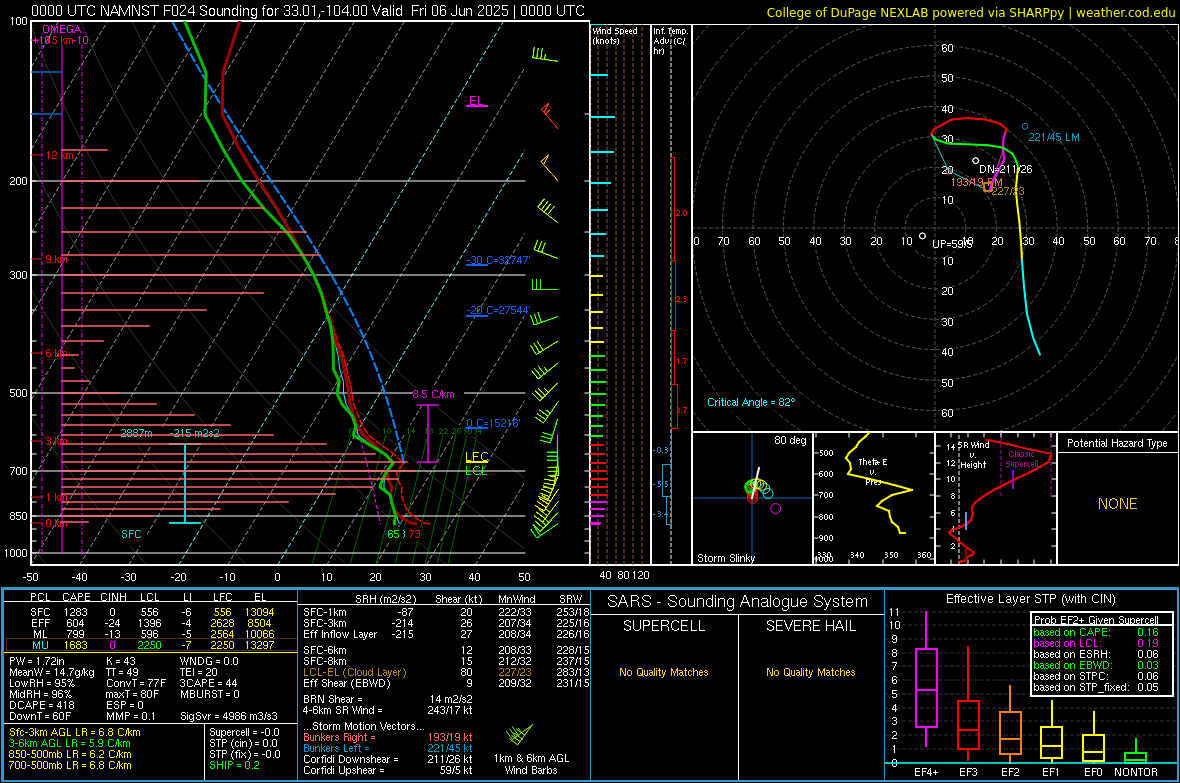Click the cyan SFC label on the skew-T
Screen dimensions: 1180x783
pyautogui.click(x=131, y=534)
